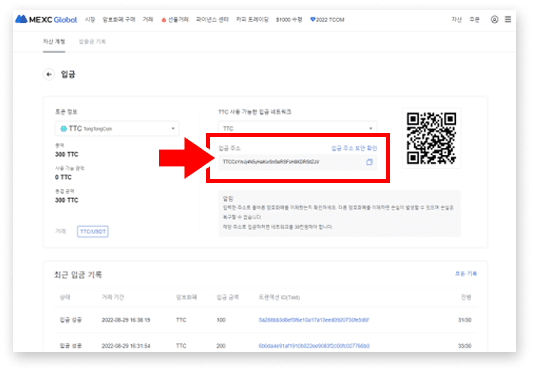Open the first transaction ID link
This screenshot has width=533, height=372.
(x=313, y=320)
